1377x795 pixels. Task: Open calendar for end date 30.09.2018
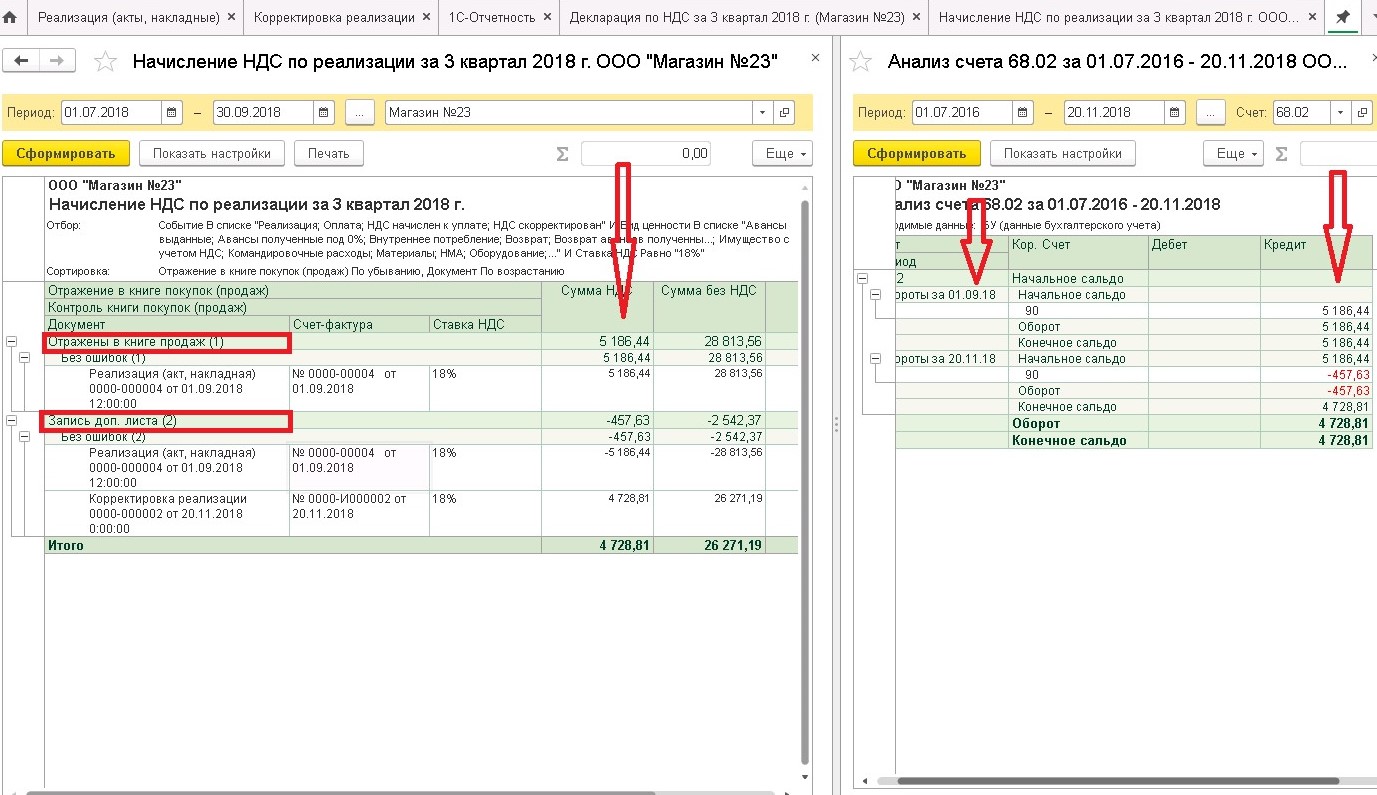coord(324,112)
